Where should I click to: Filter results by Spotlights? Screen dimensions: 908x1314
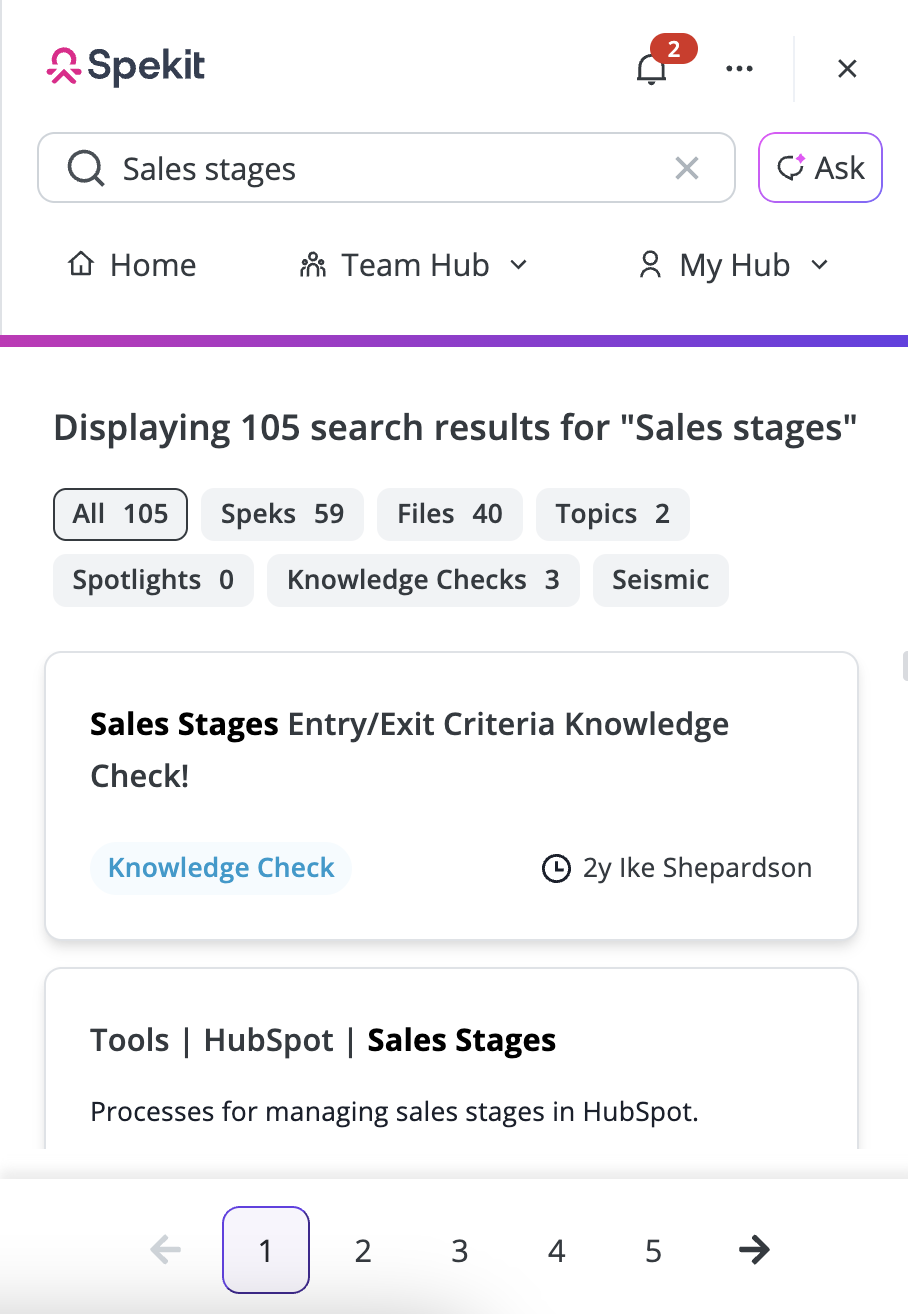pos(153,580)
